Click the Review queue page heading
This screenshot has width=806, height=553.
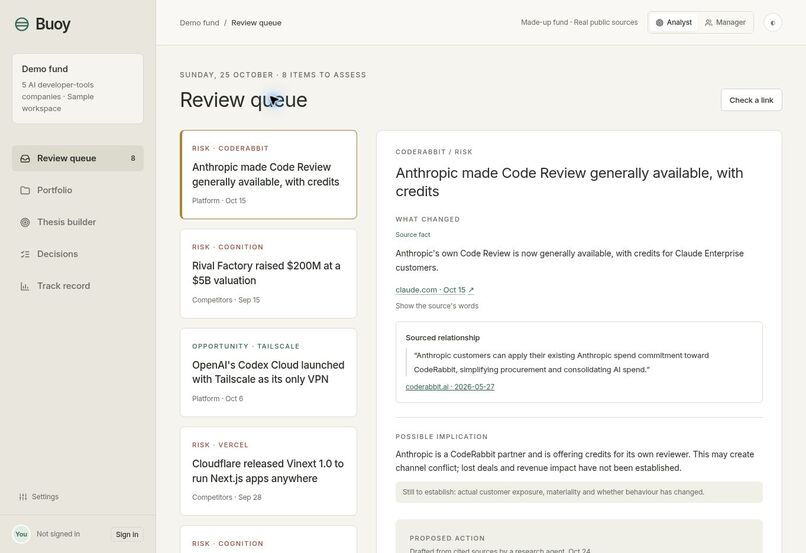pos(244,100)
